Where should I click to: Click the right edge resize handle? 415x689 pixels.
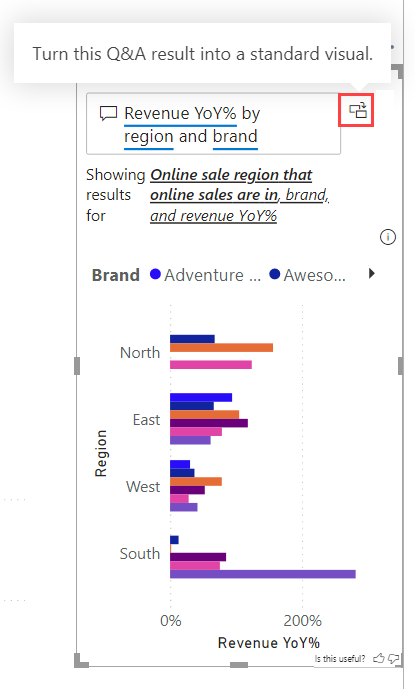pyautogui.click(x=400, y=366)
